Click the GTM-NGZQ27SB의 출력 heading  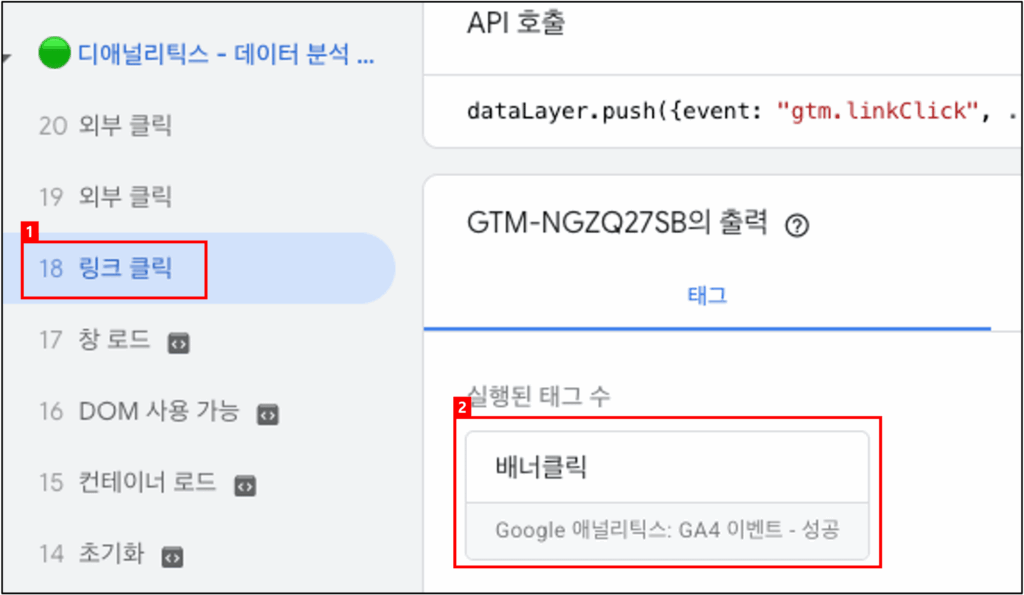[617, 223]
